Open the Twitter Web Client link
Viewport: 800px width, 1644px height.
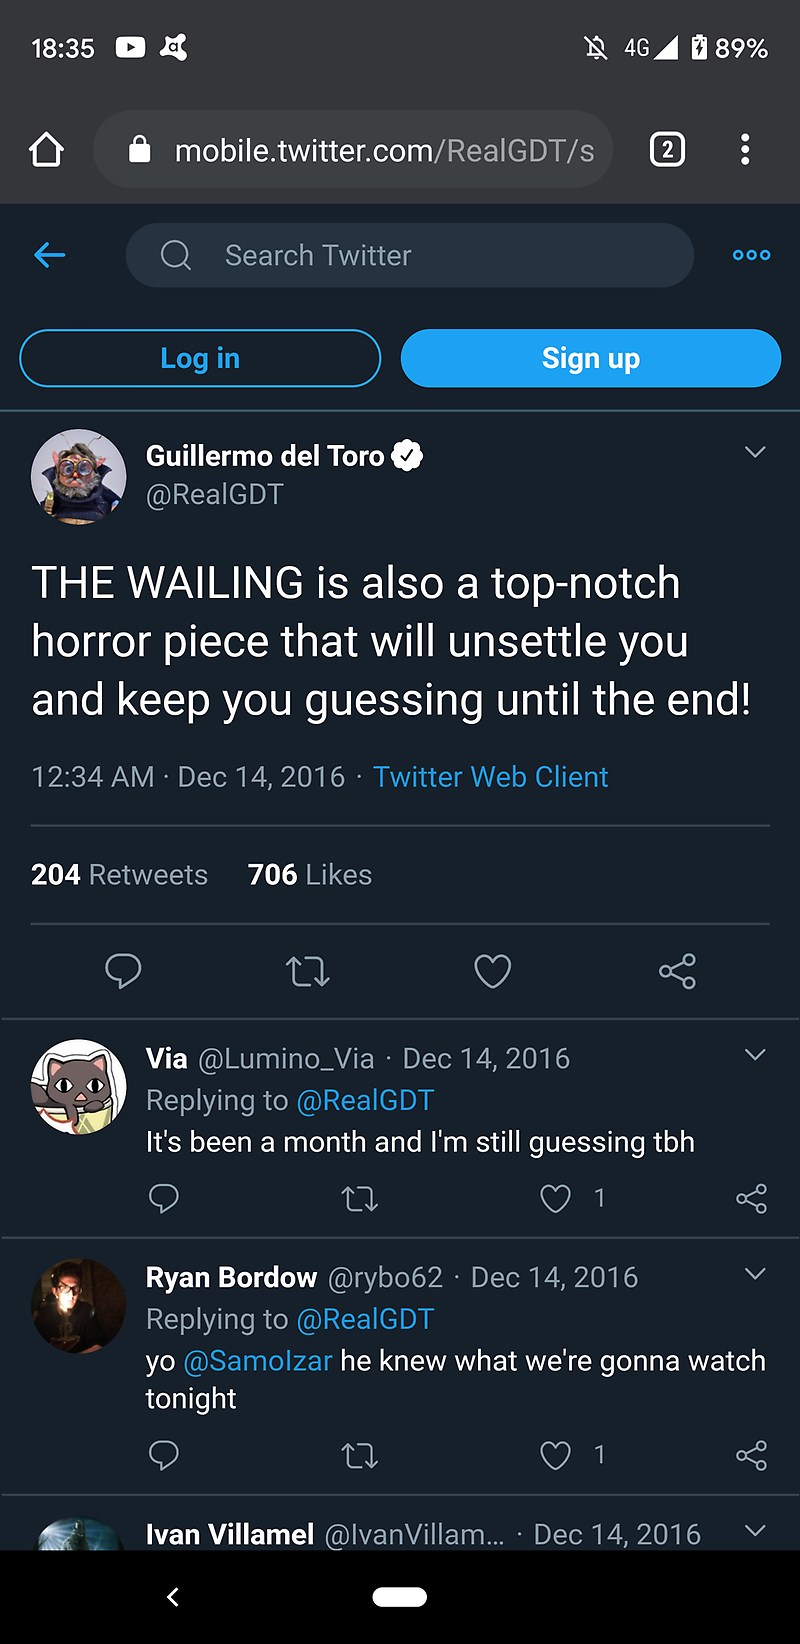pyautogui.click(x=490, y=777)
